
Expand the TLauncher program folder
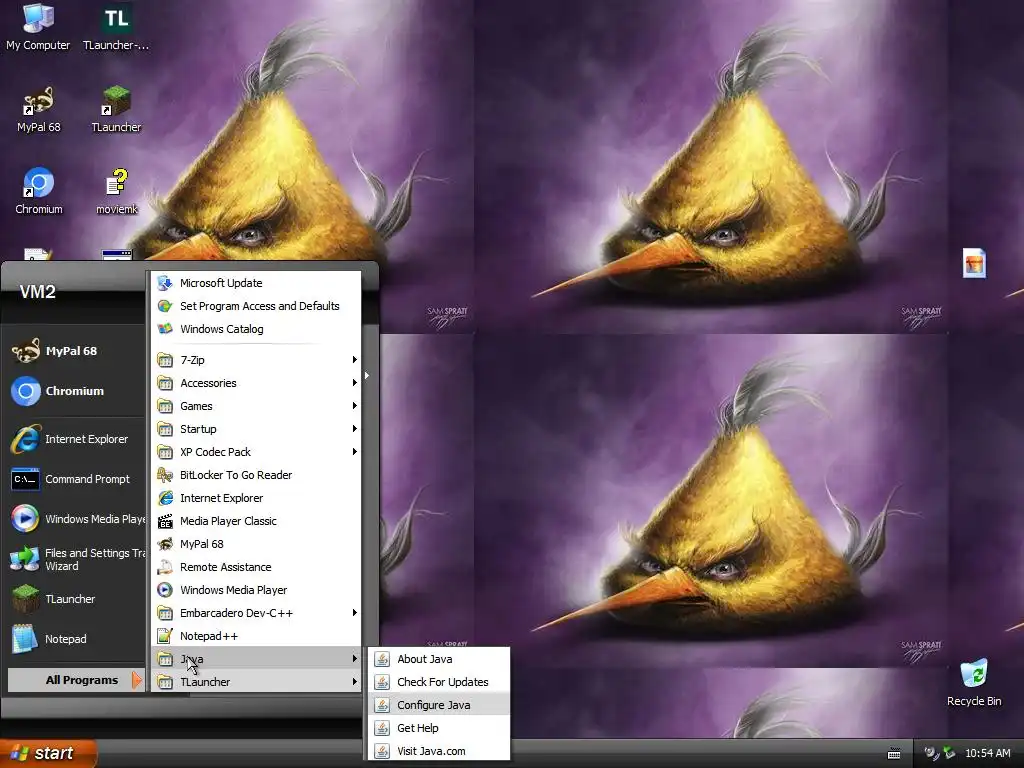point(256,682)
